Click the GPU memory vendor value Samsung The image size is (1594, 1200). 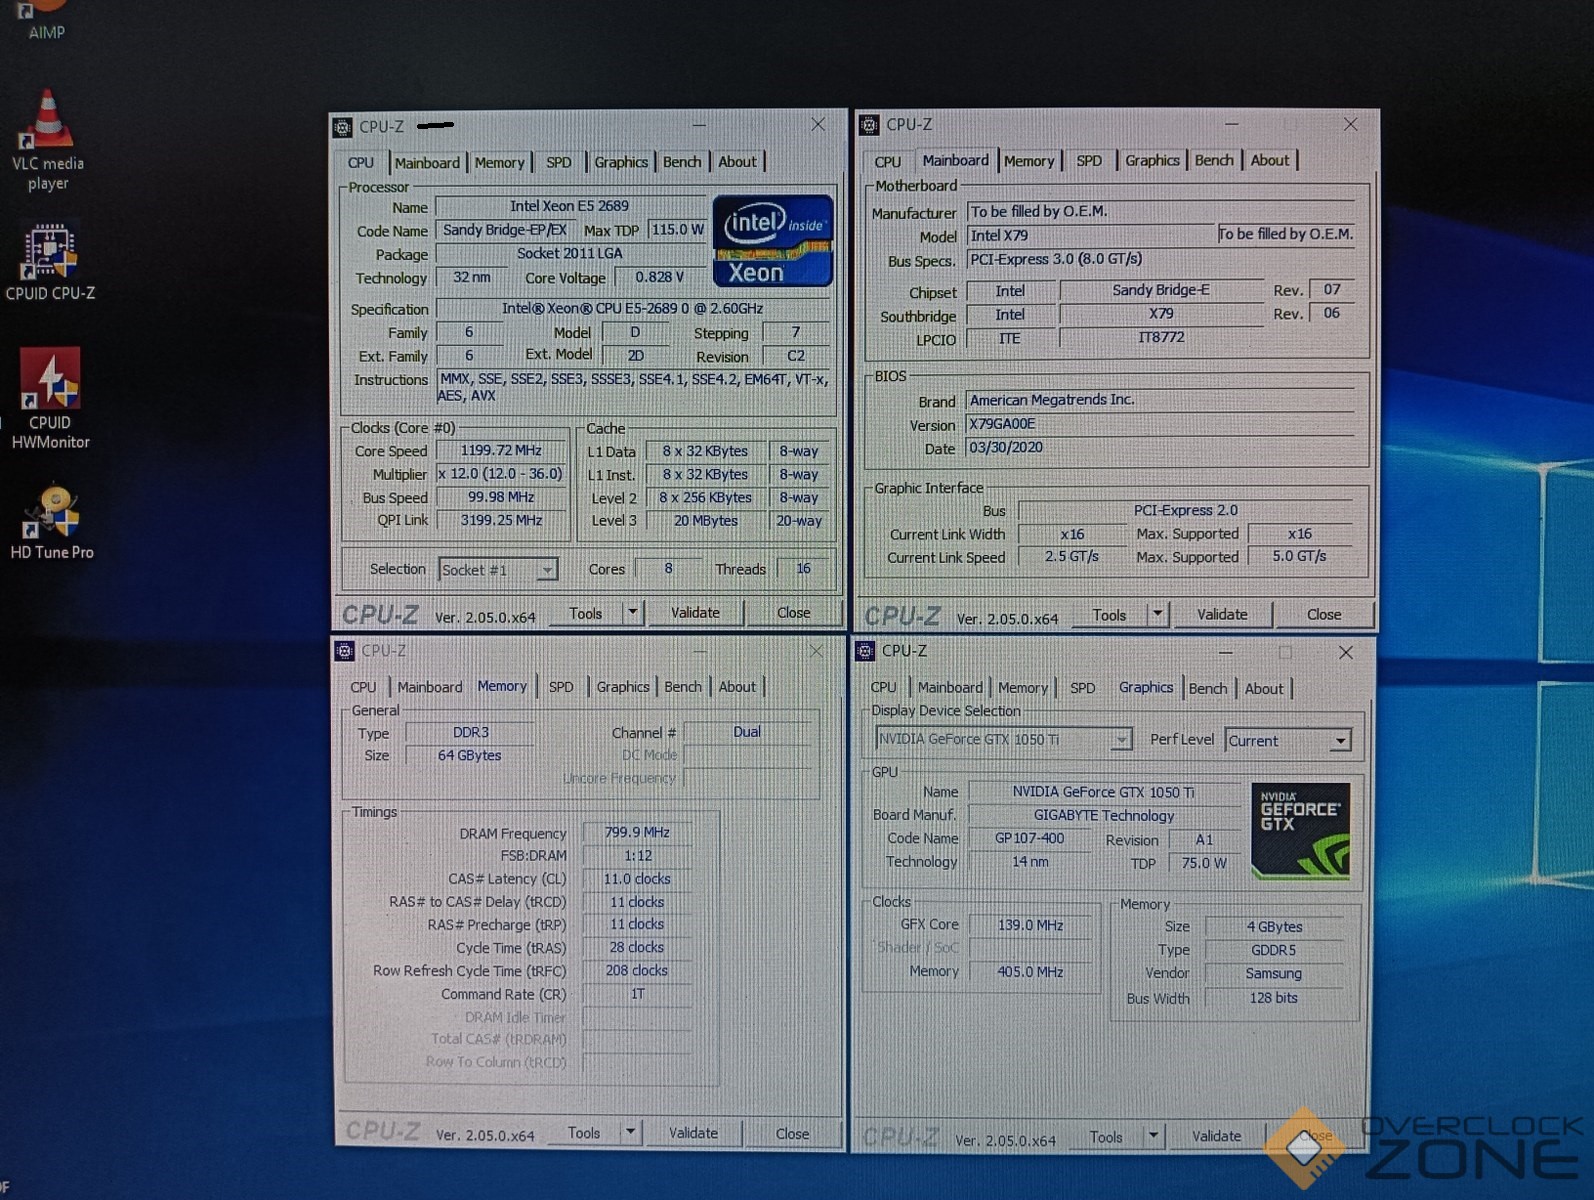click(1273, 974)
